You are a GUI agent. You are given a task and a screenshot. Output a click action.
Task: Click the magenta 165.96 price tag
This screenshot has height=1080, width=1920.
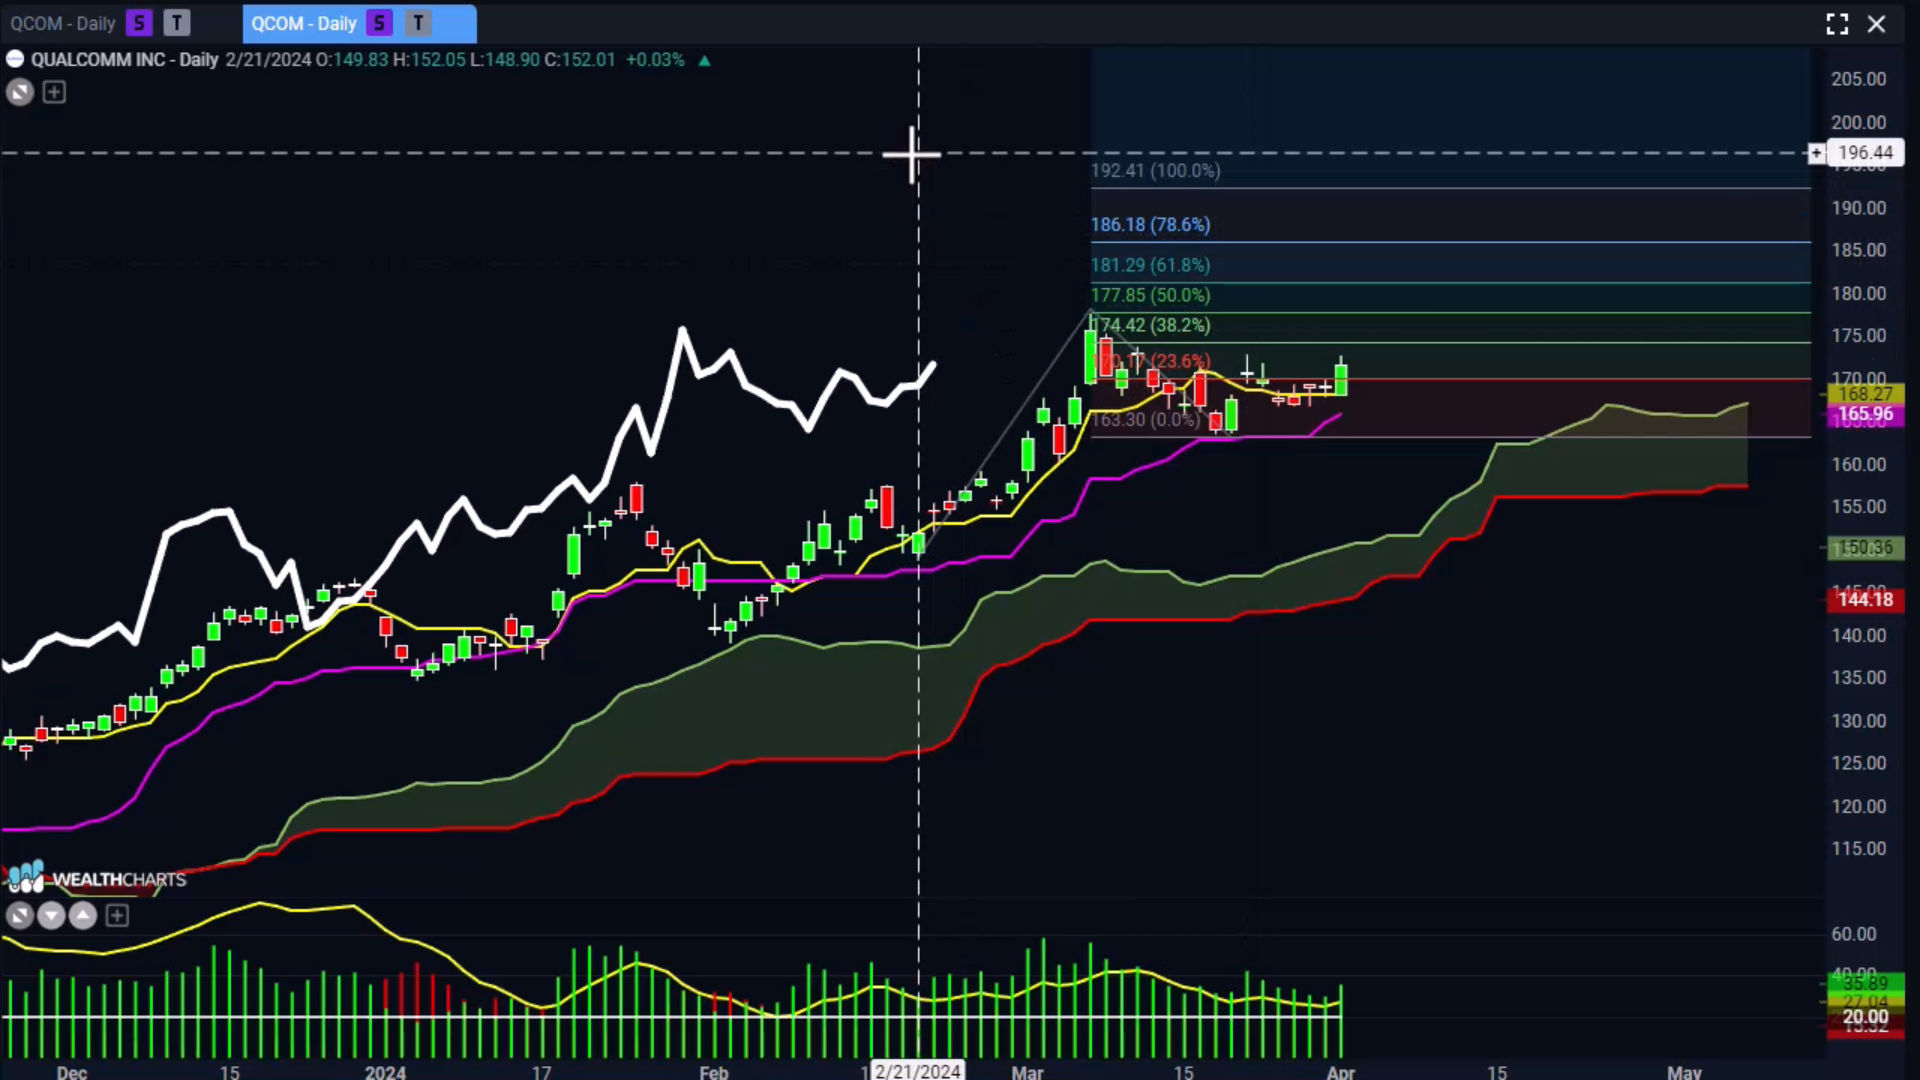click(x=1866, y=414)
